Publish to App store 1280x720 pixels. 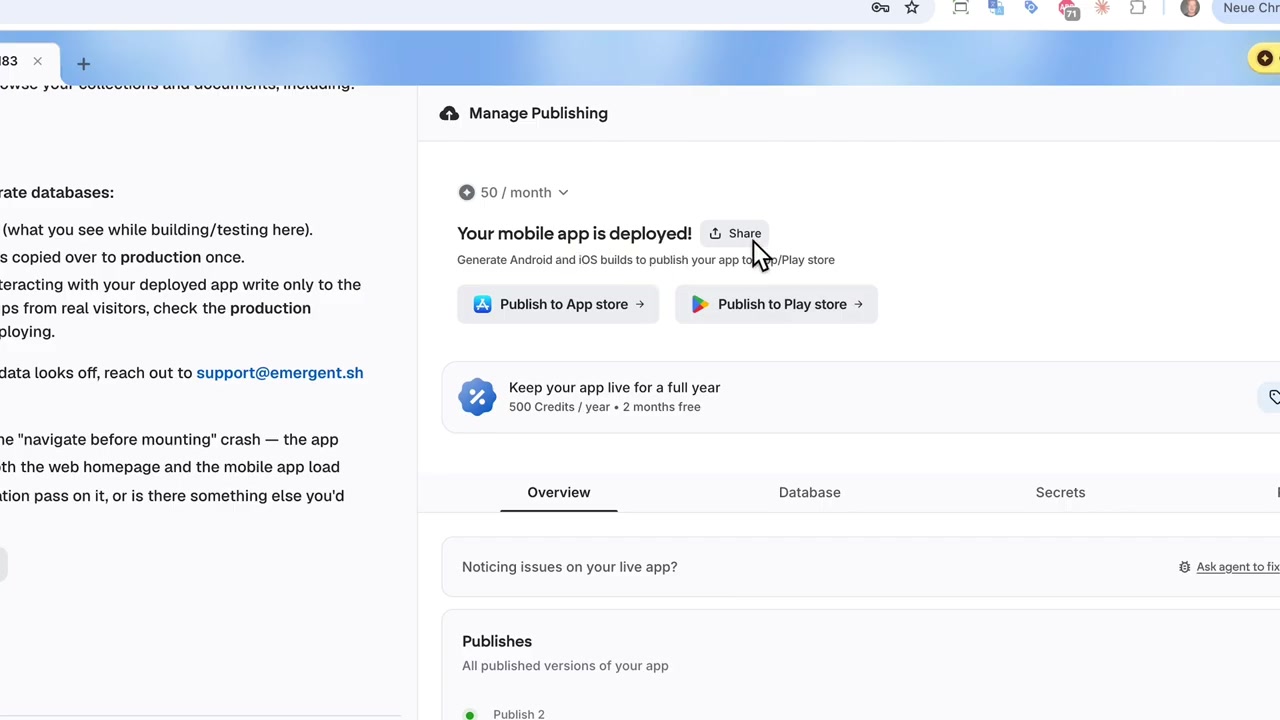pyautogui.click(x=558, y=304)
